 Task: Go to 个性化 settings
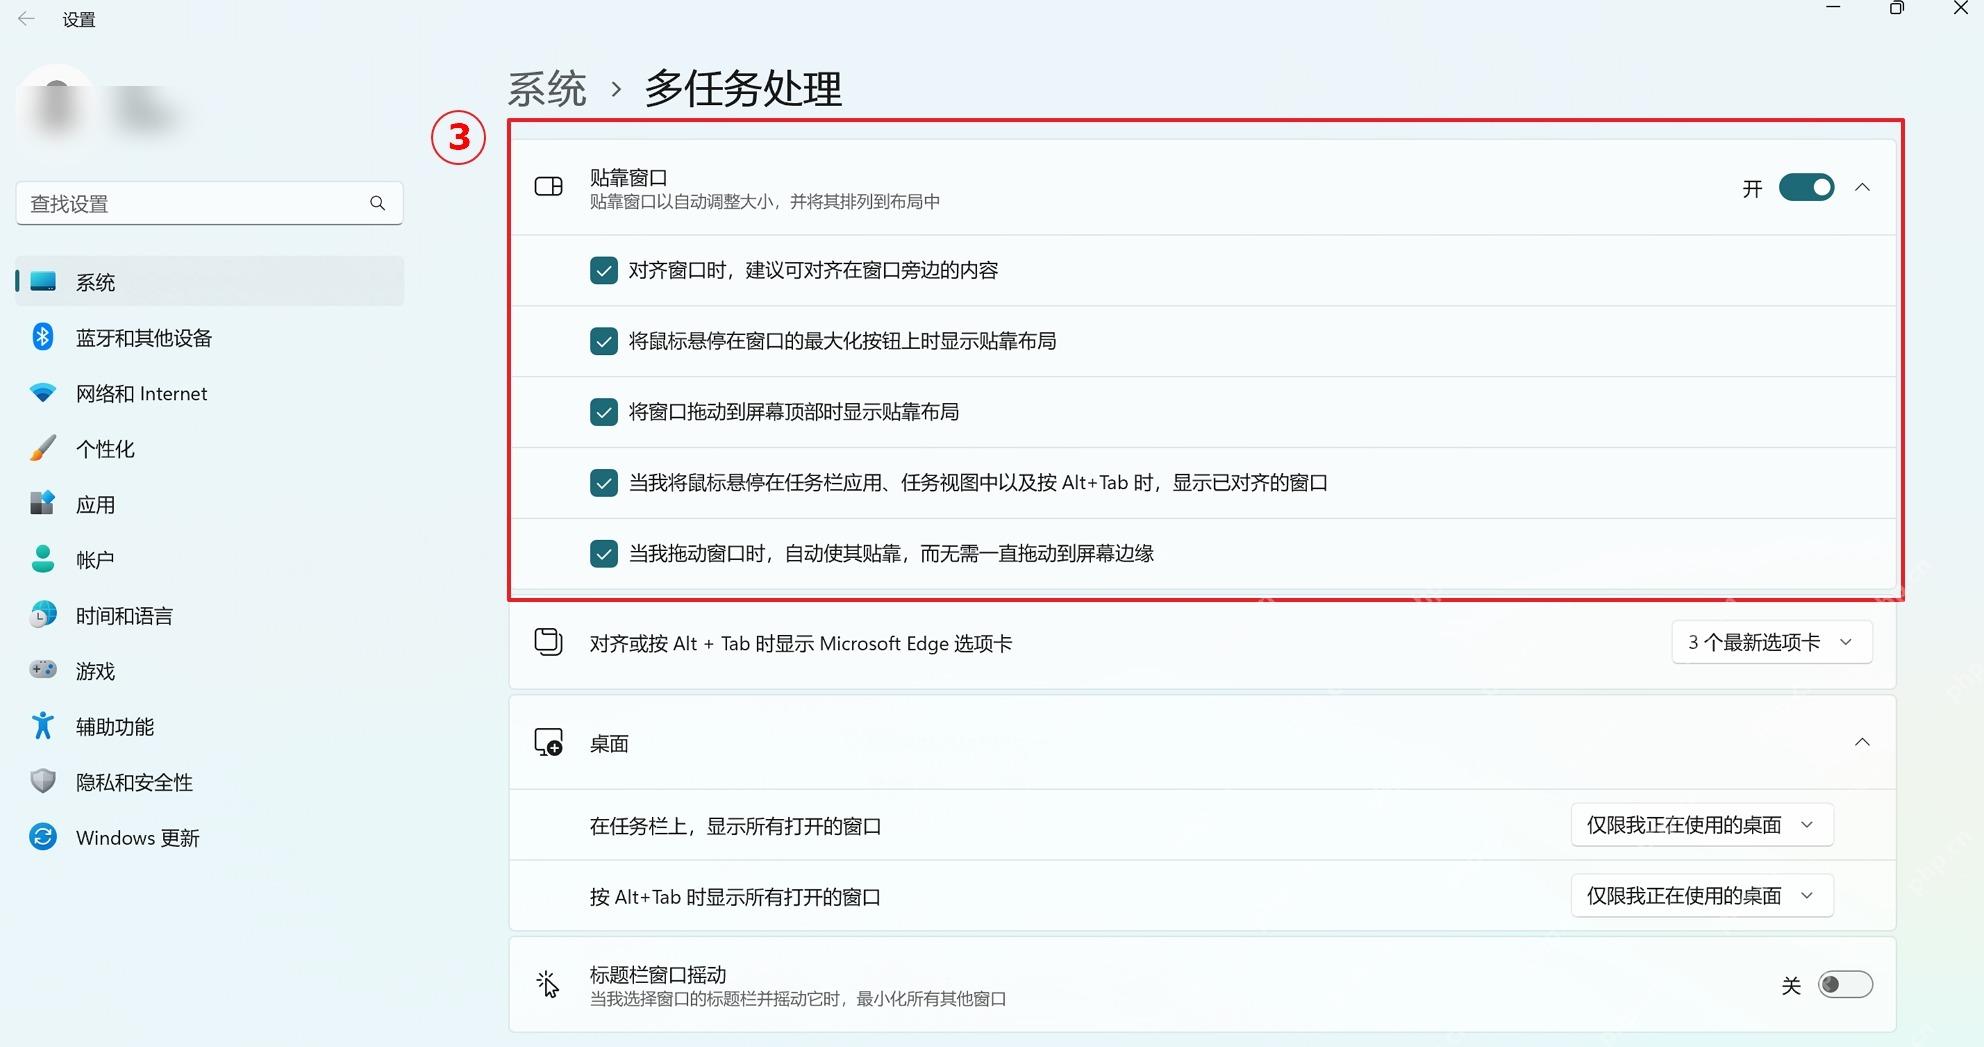coord(210,448)
